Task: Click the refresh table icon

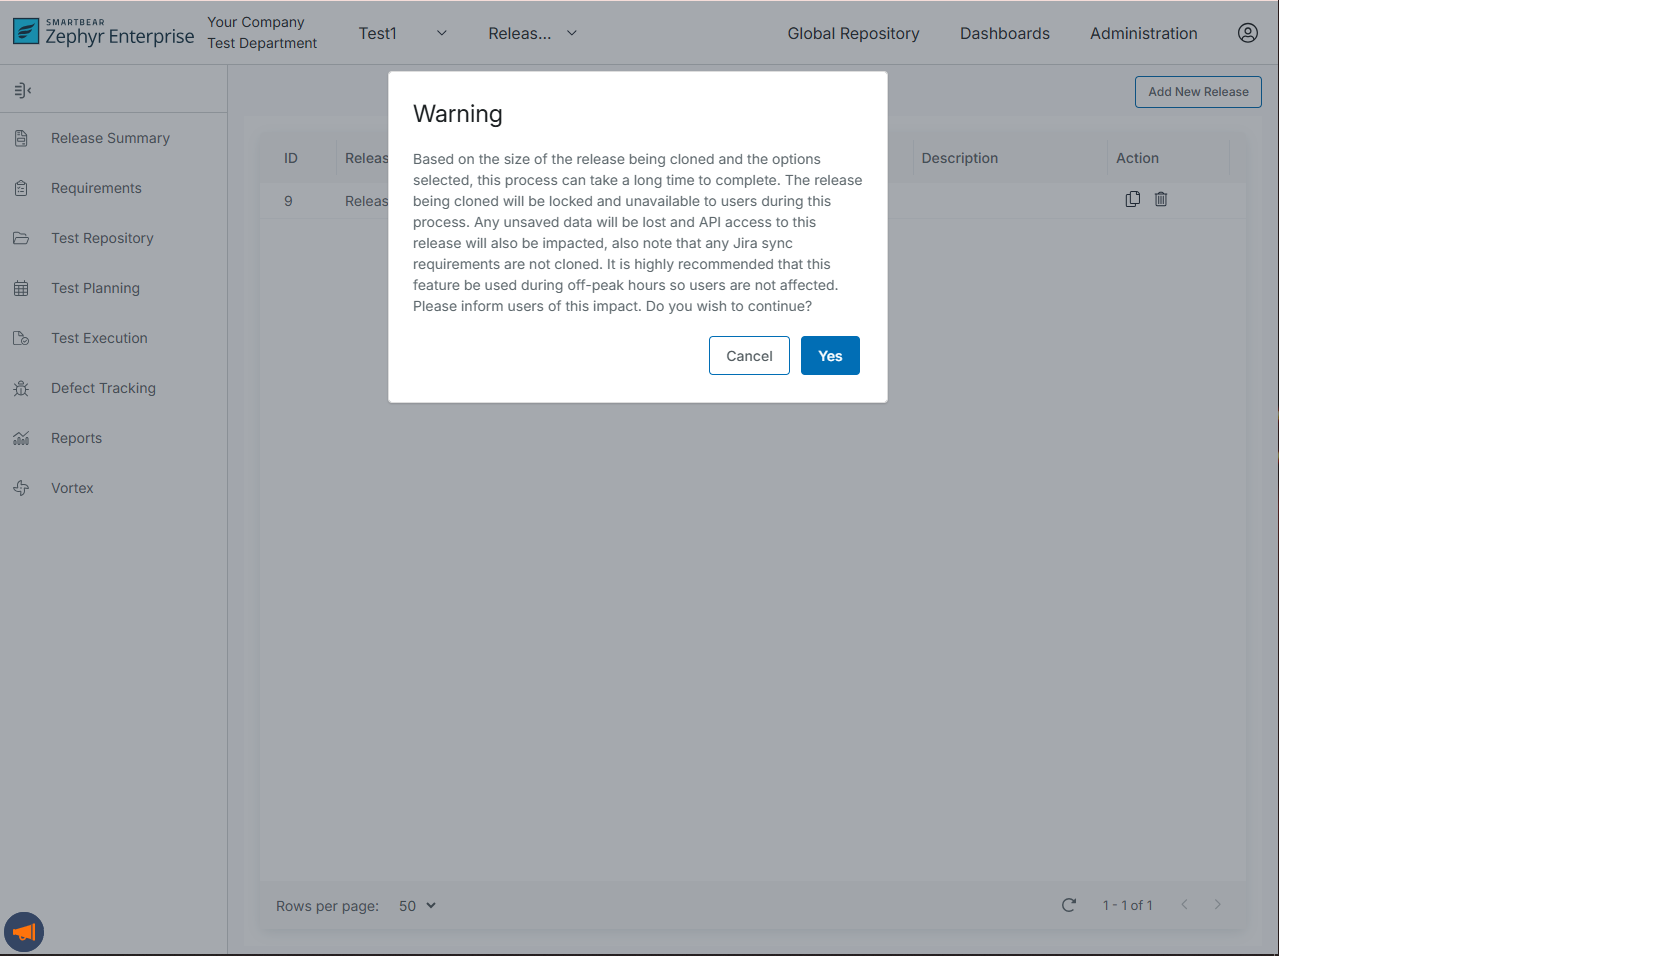Action: click(x=1068, y=905)
